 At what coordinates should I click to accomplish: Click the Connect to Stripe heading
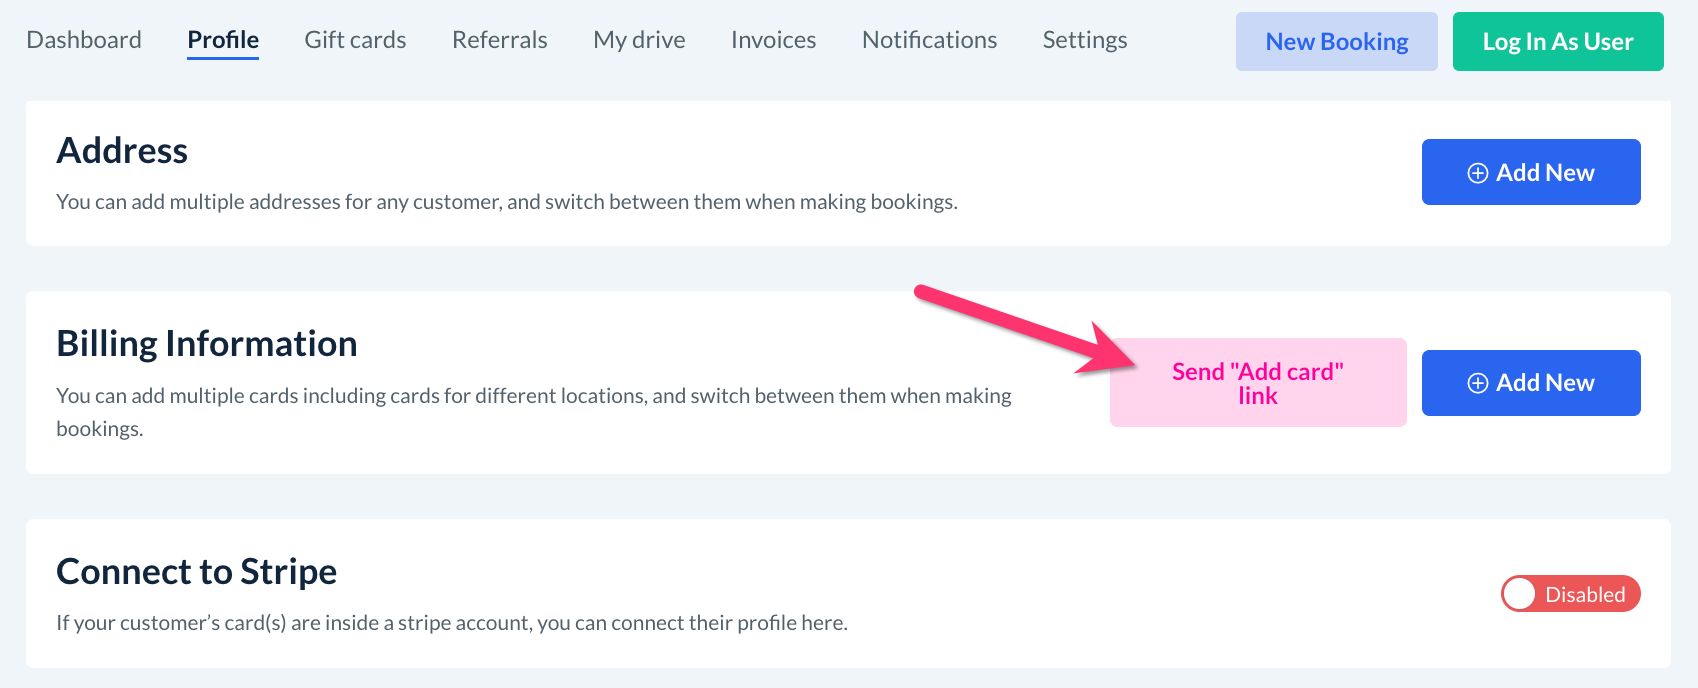pos(197,572)
